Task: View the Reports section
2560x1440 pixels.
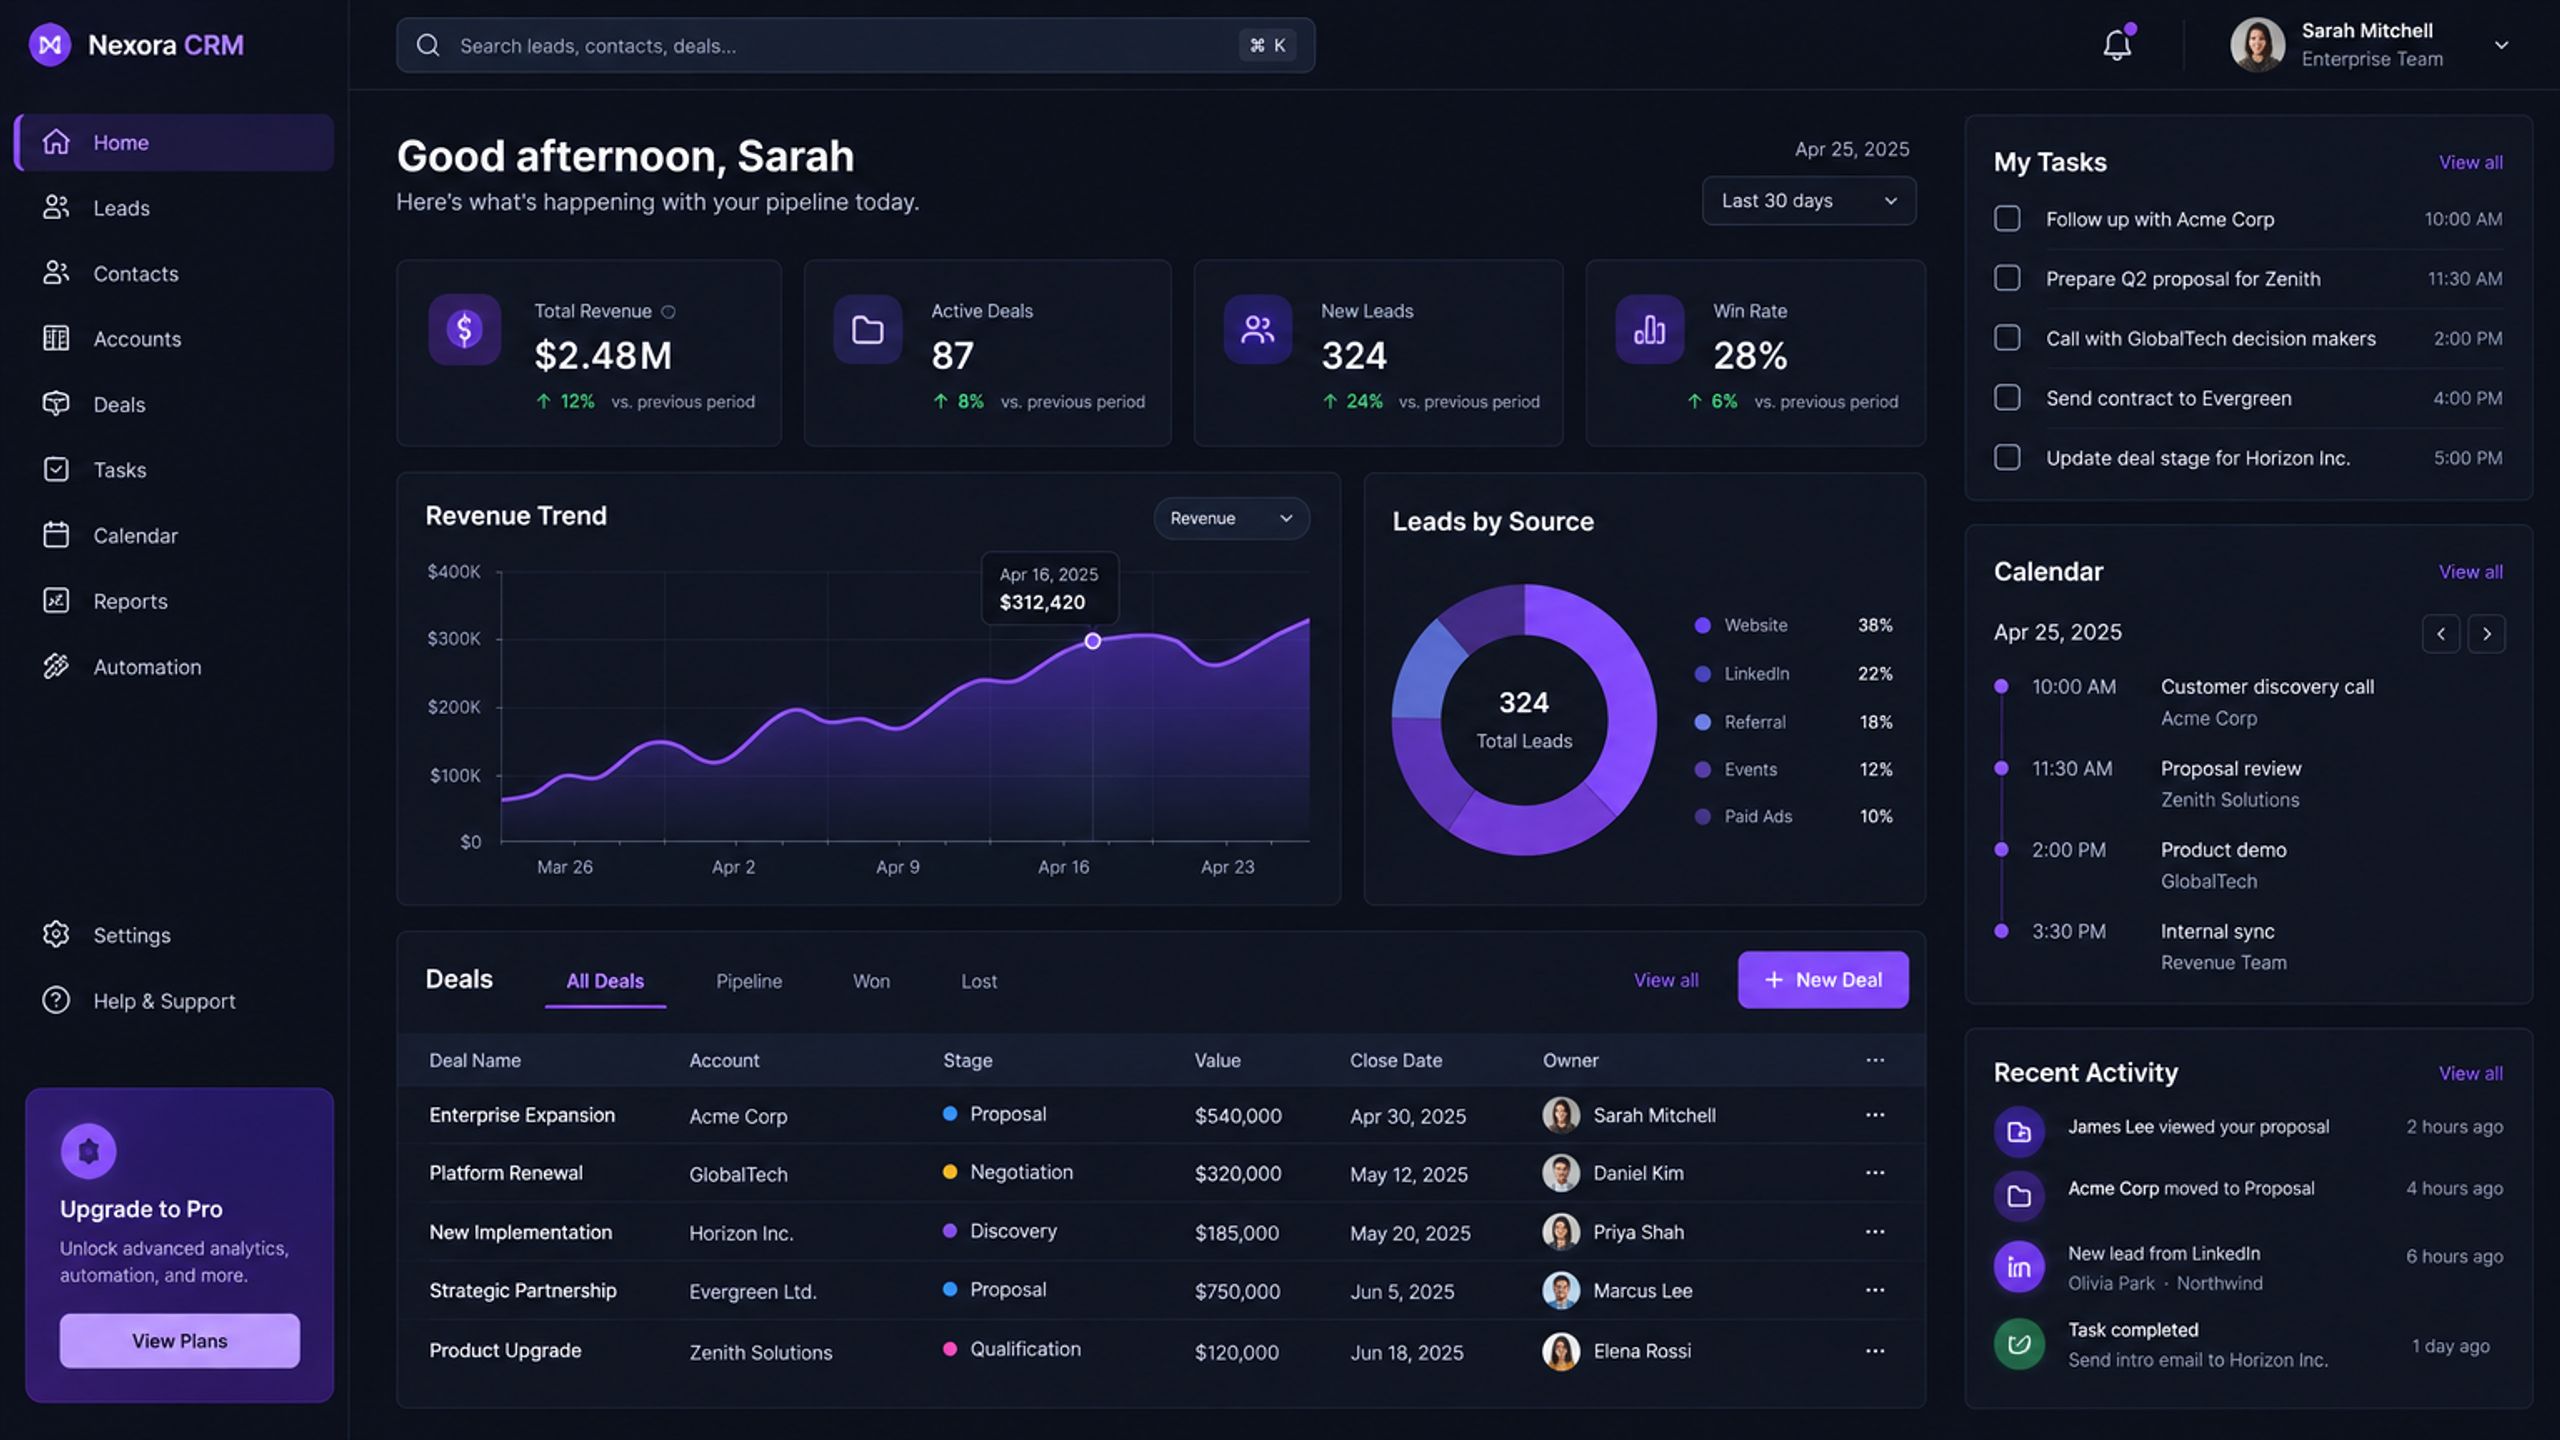Action: (x=174, y=601)
